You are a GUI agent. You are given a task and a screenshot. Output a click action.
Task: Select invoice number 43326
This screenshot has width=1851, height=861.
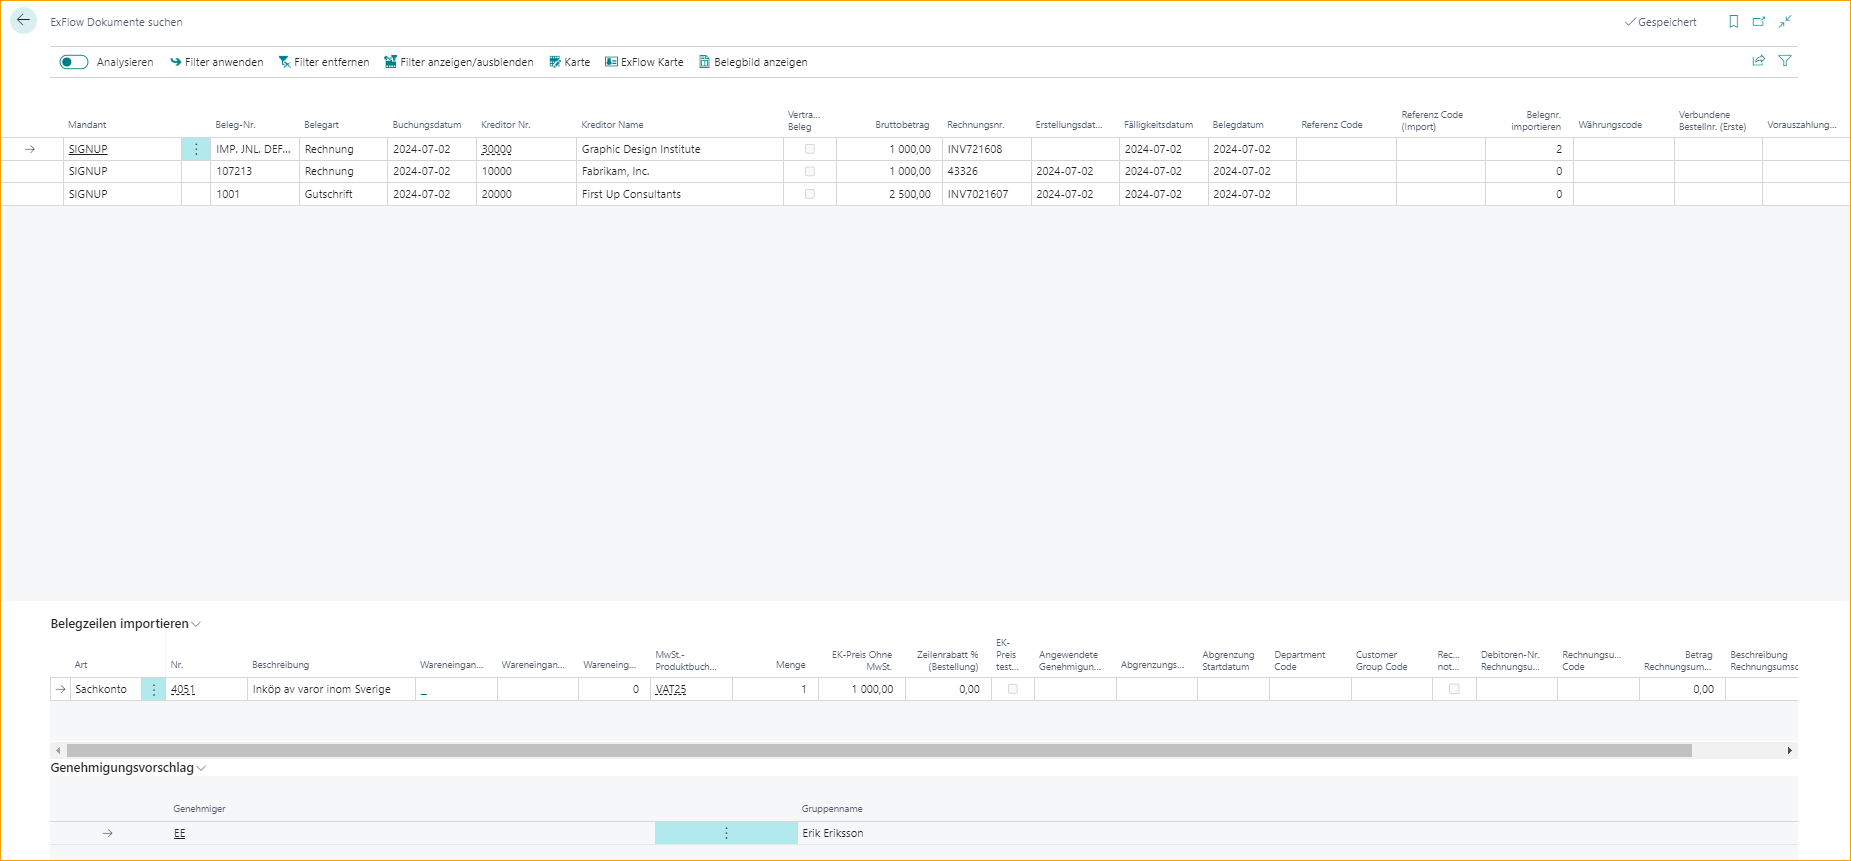point(986,171)
